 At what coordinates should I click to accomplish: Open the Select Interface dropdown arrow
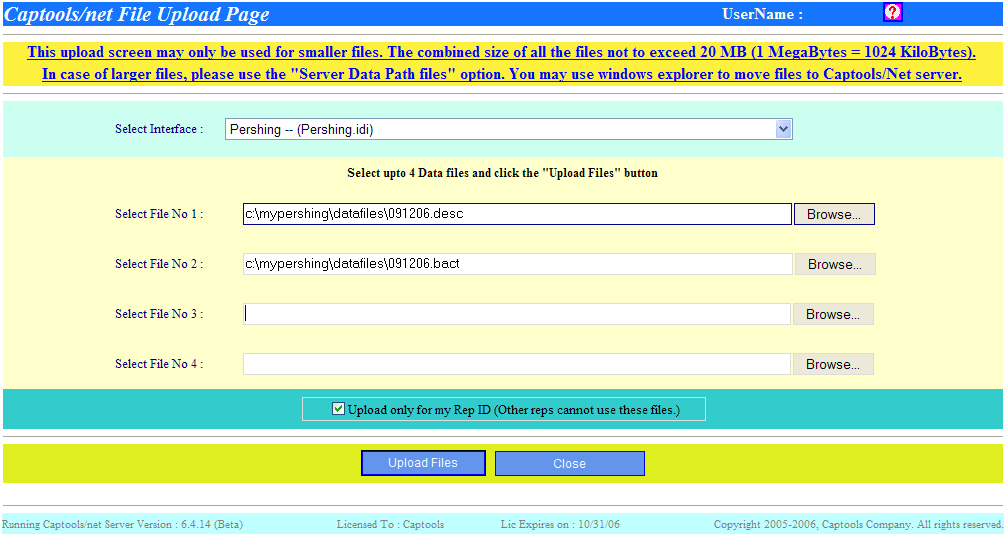tap(783, 129)
